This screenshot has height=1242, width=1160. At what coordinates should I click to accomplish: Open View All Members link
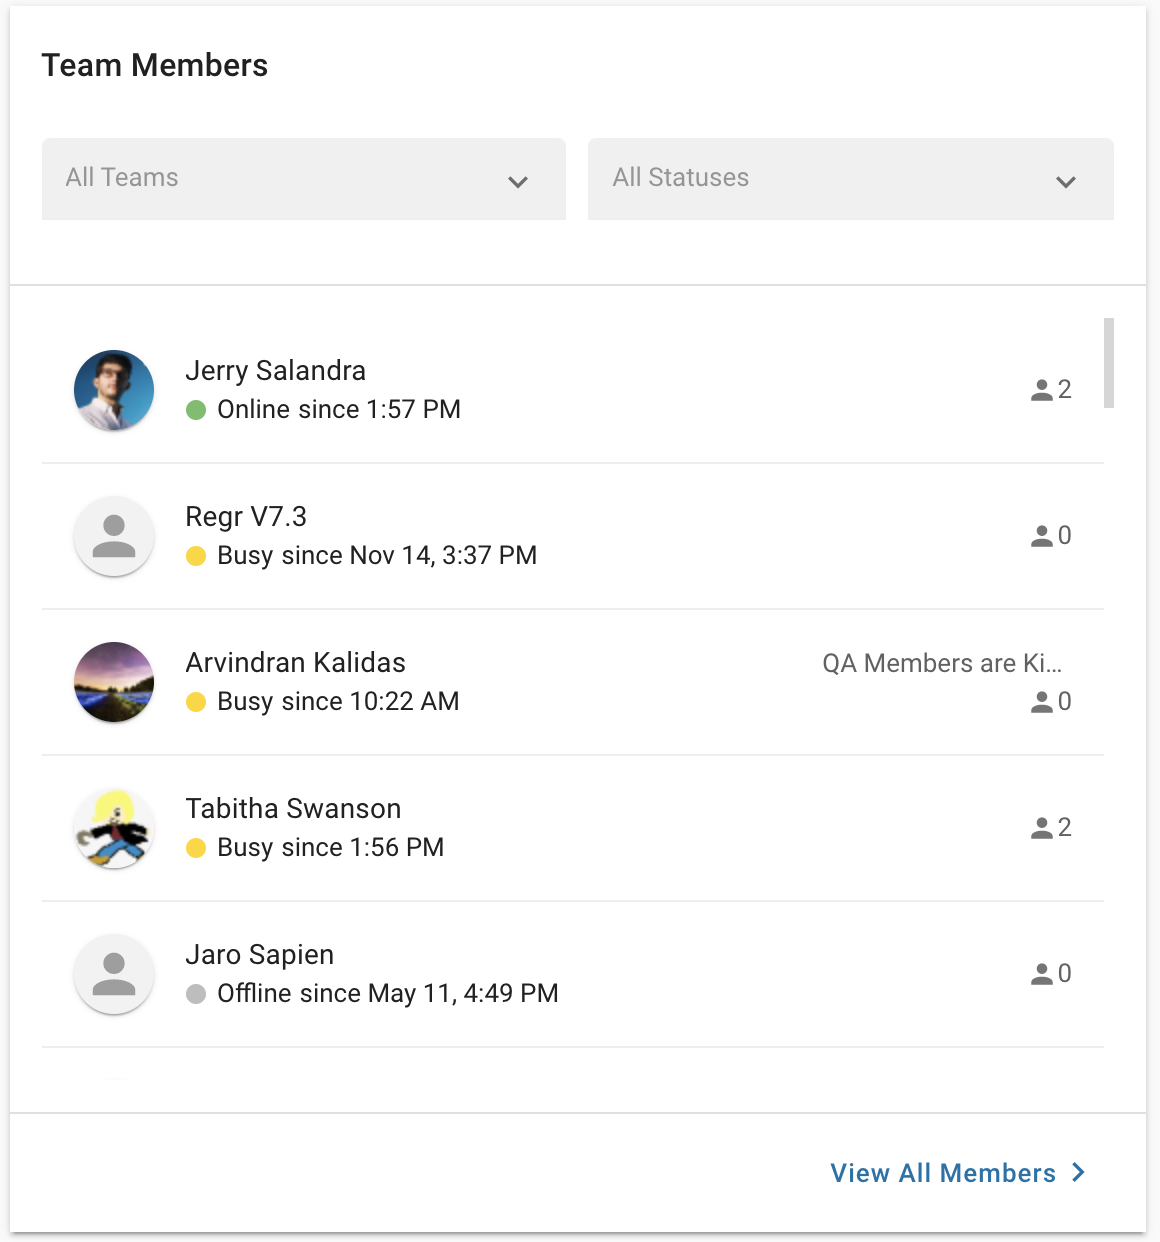[x=943, y=1173]
